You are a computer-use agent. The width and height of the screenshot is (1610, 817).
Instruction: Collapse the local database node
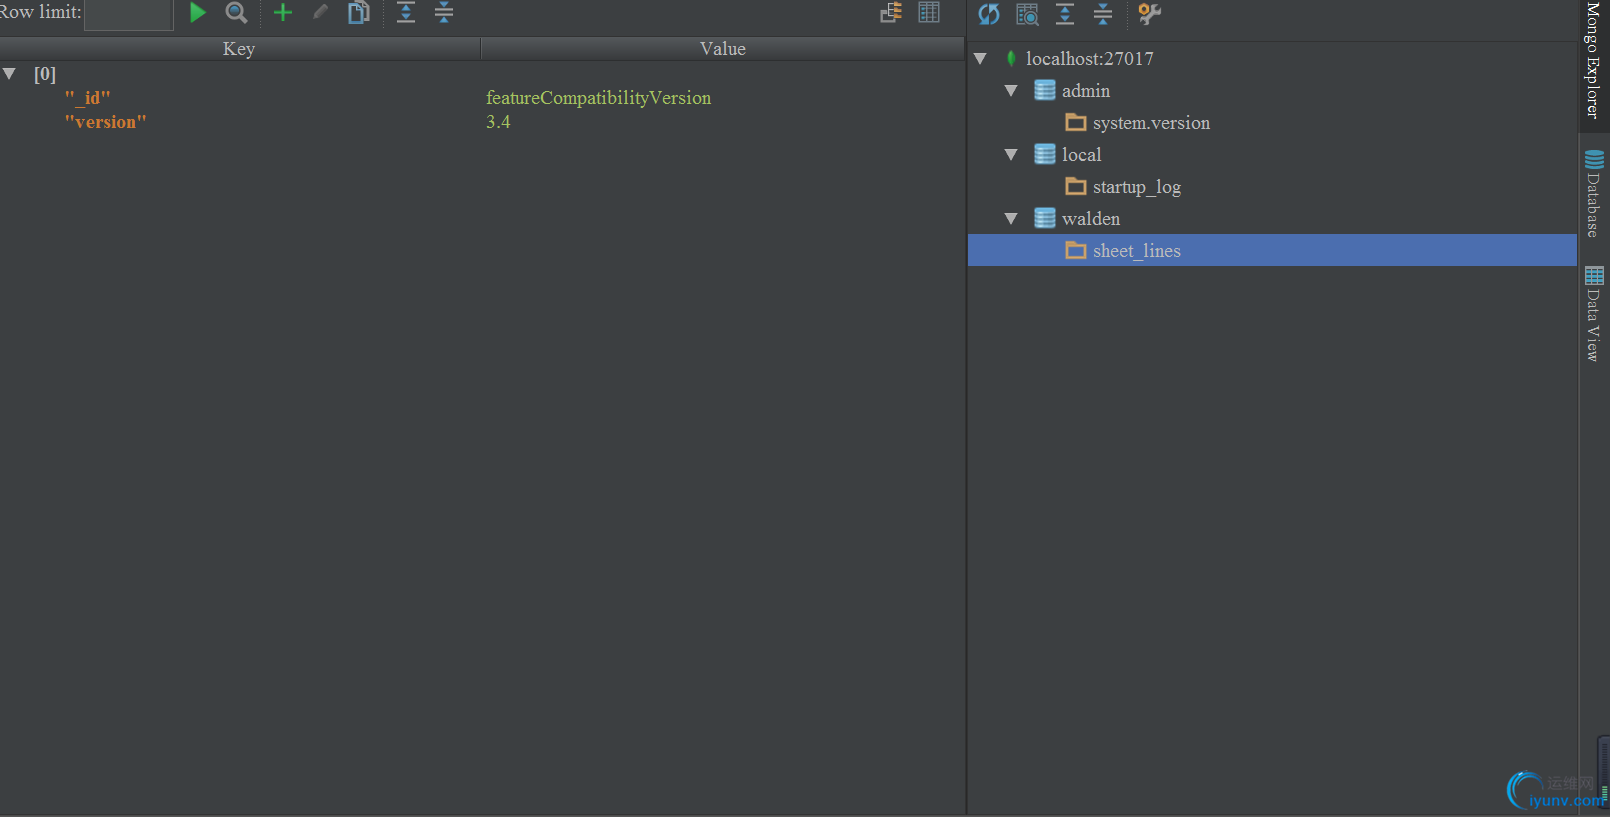pos(1011,155)
